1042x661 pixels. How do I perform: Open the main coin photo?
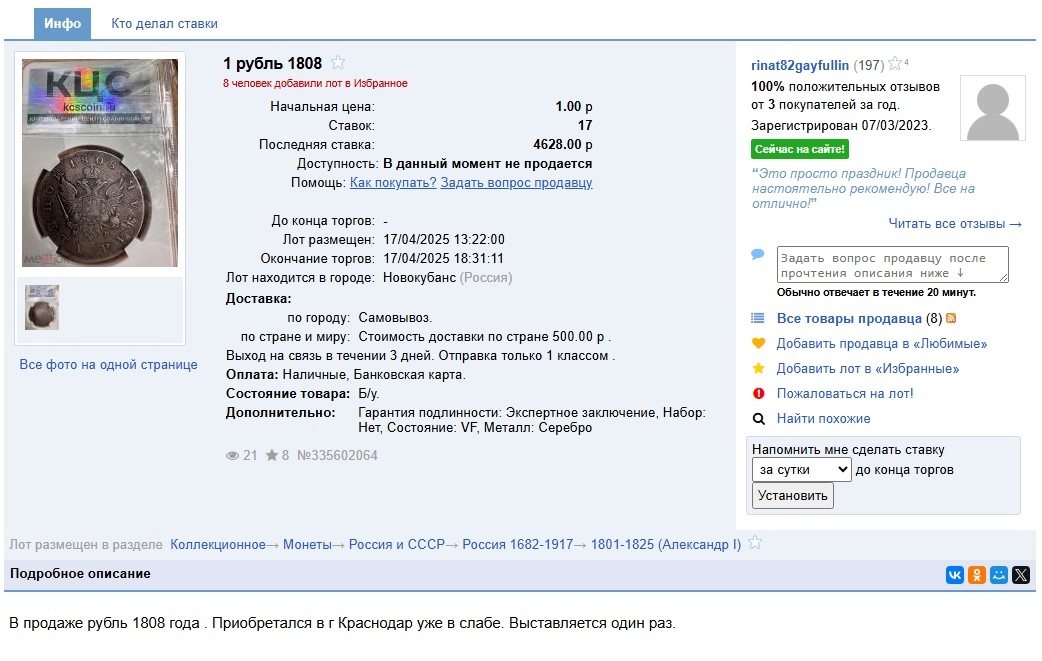coord(100,164)
